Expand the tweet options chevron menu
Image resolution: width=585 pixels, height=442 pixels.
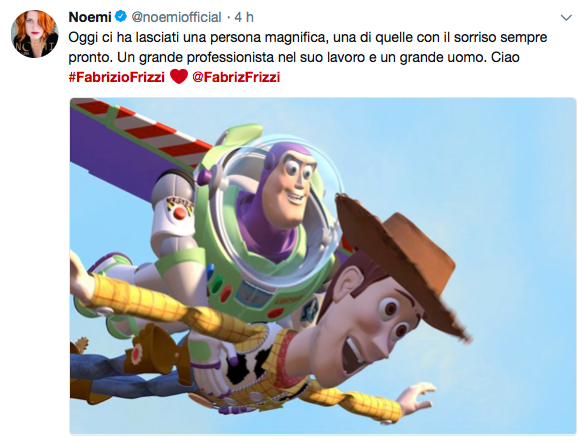tap(566, 18)
